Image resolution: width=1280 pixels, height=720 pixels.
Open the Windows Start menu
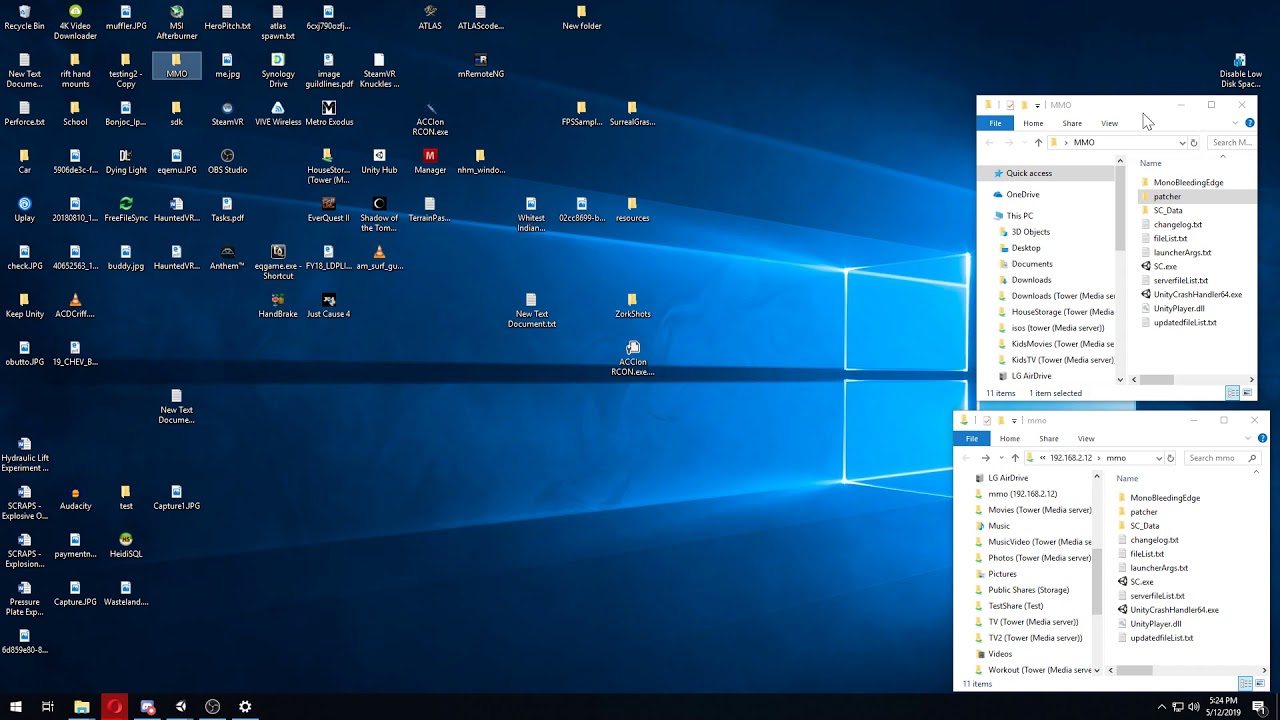(x=16, y=706)
